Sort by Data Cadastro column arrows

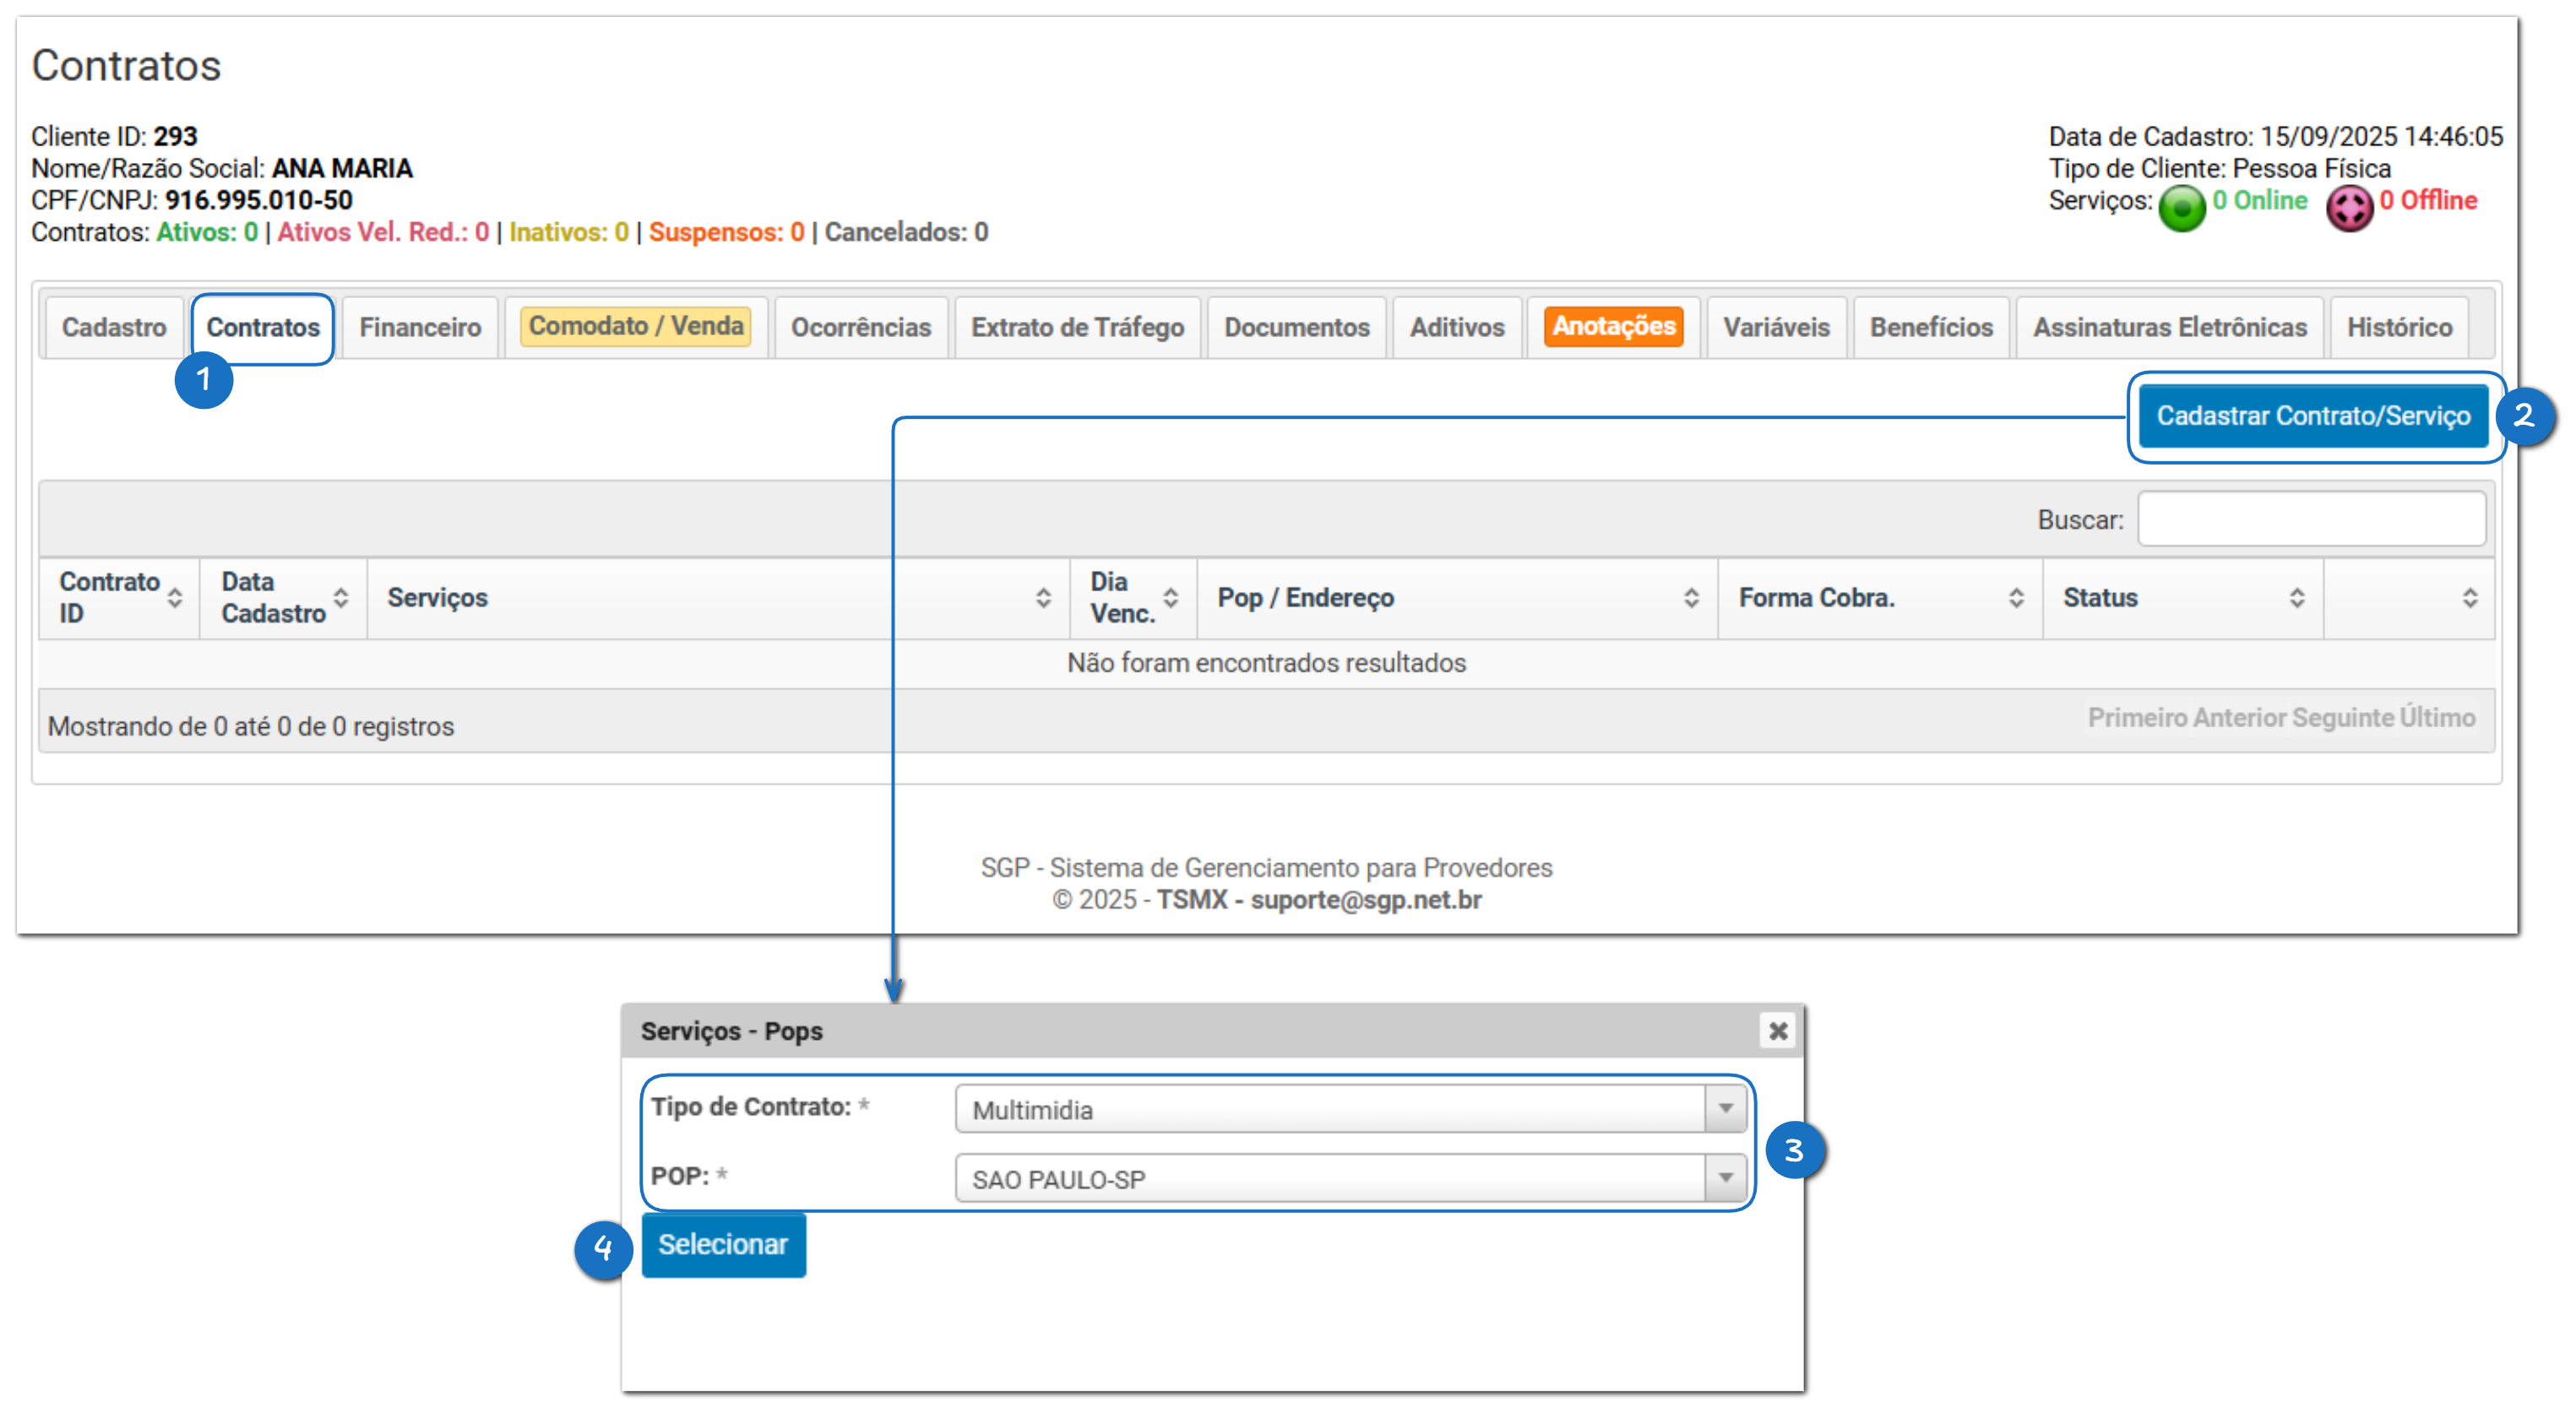tap(341, 598)
